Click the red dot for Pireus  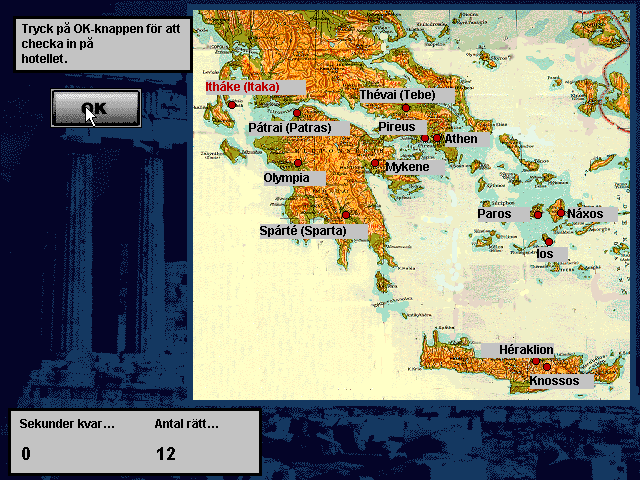tap(425, 138)
